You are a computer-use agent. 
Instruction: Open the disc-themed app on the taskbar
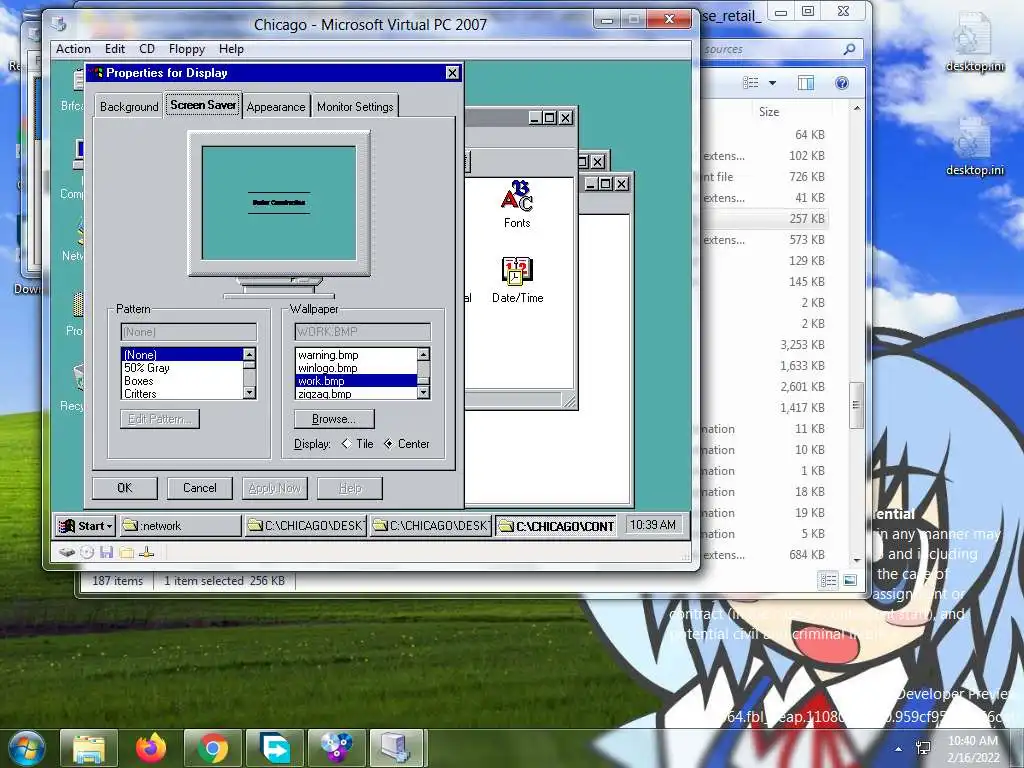(337, 748)
